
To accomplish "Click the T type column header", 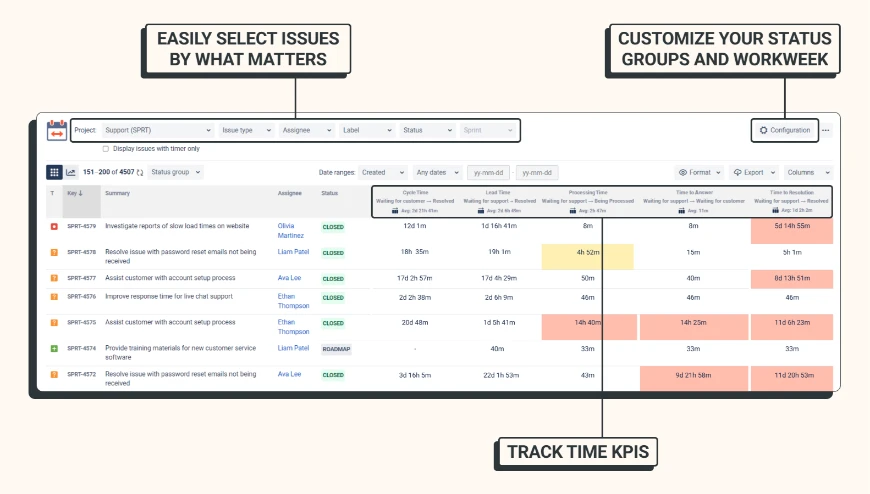I will pos(53,193).
